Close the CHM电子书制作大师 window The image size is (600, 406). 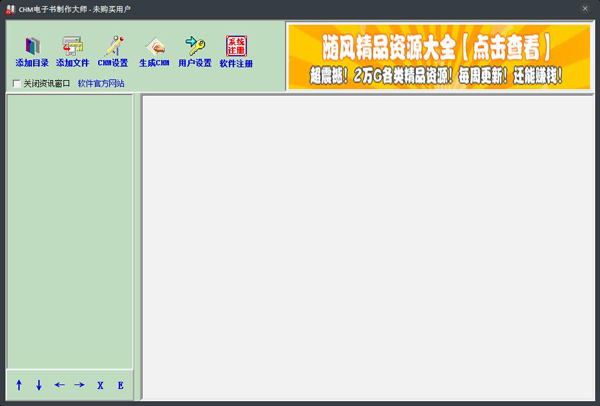(x=585, y=8)
